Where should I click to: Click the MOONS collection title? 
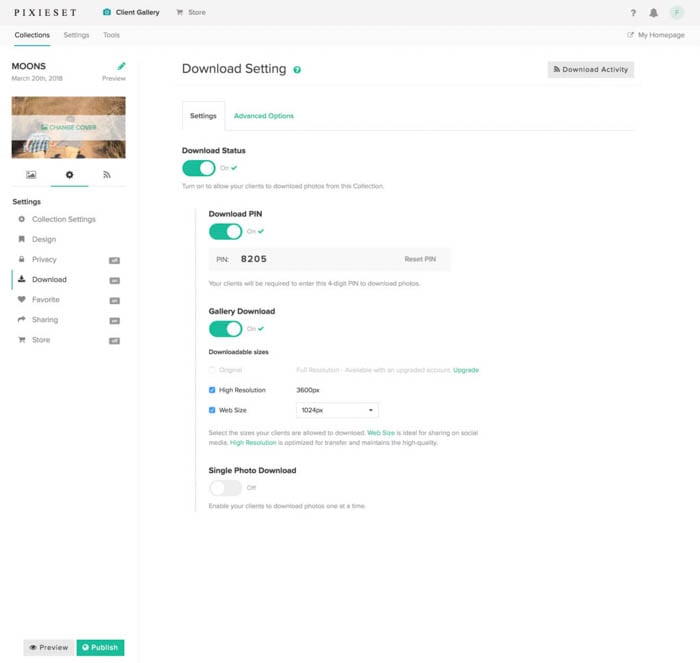29,66
